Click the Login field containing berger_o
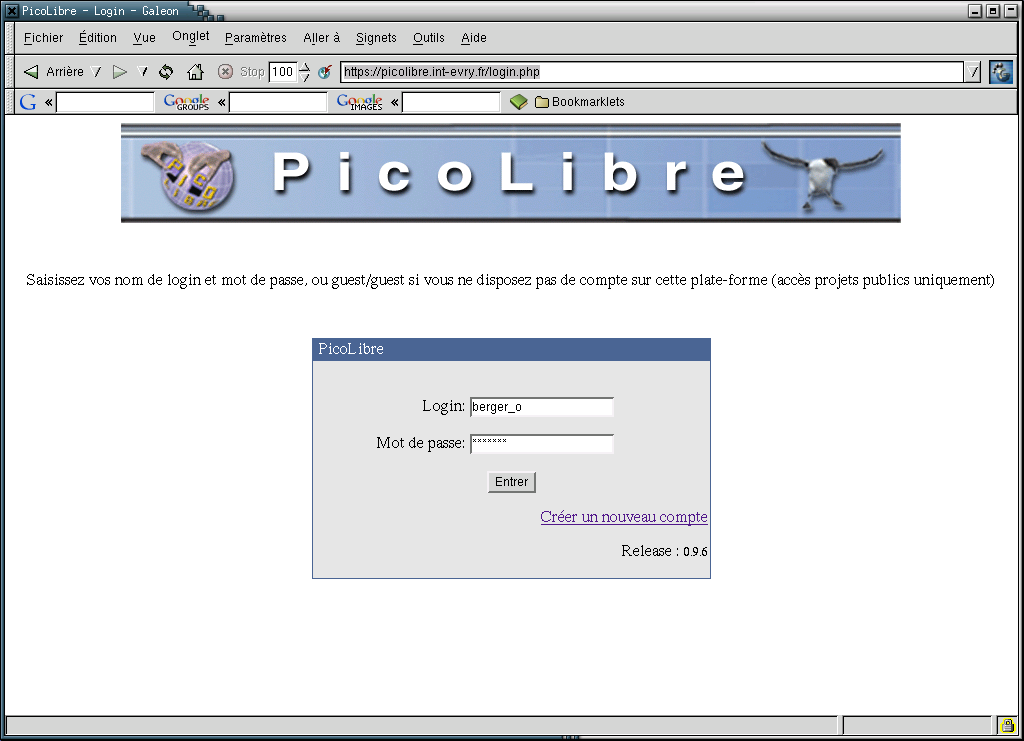This screenshot has height=741, width=1024. point(541,407)
